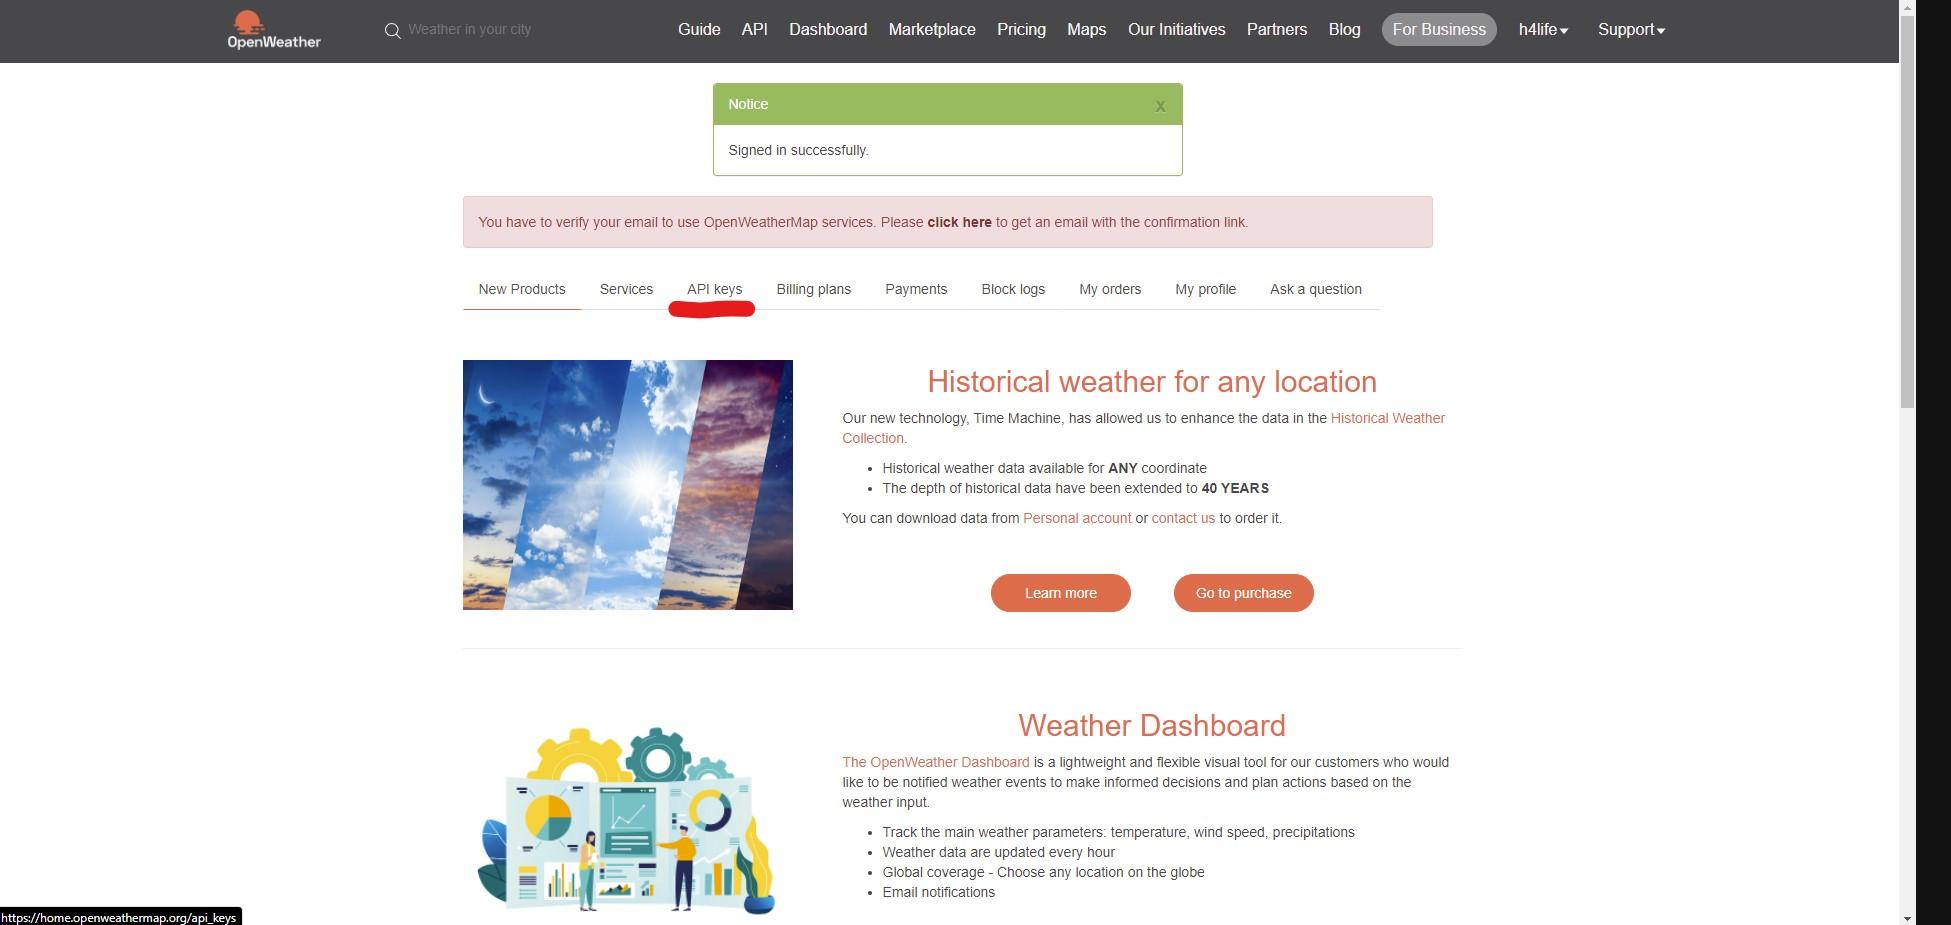The height and width of the screenshot is (925, 1951).
Task: Click the For Business button
Action: click(x=1439, y=30)
